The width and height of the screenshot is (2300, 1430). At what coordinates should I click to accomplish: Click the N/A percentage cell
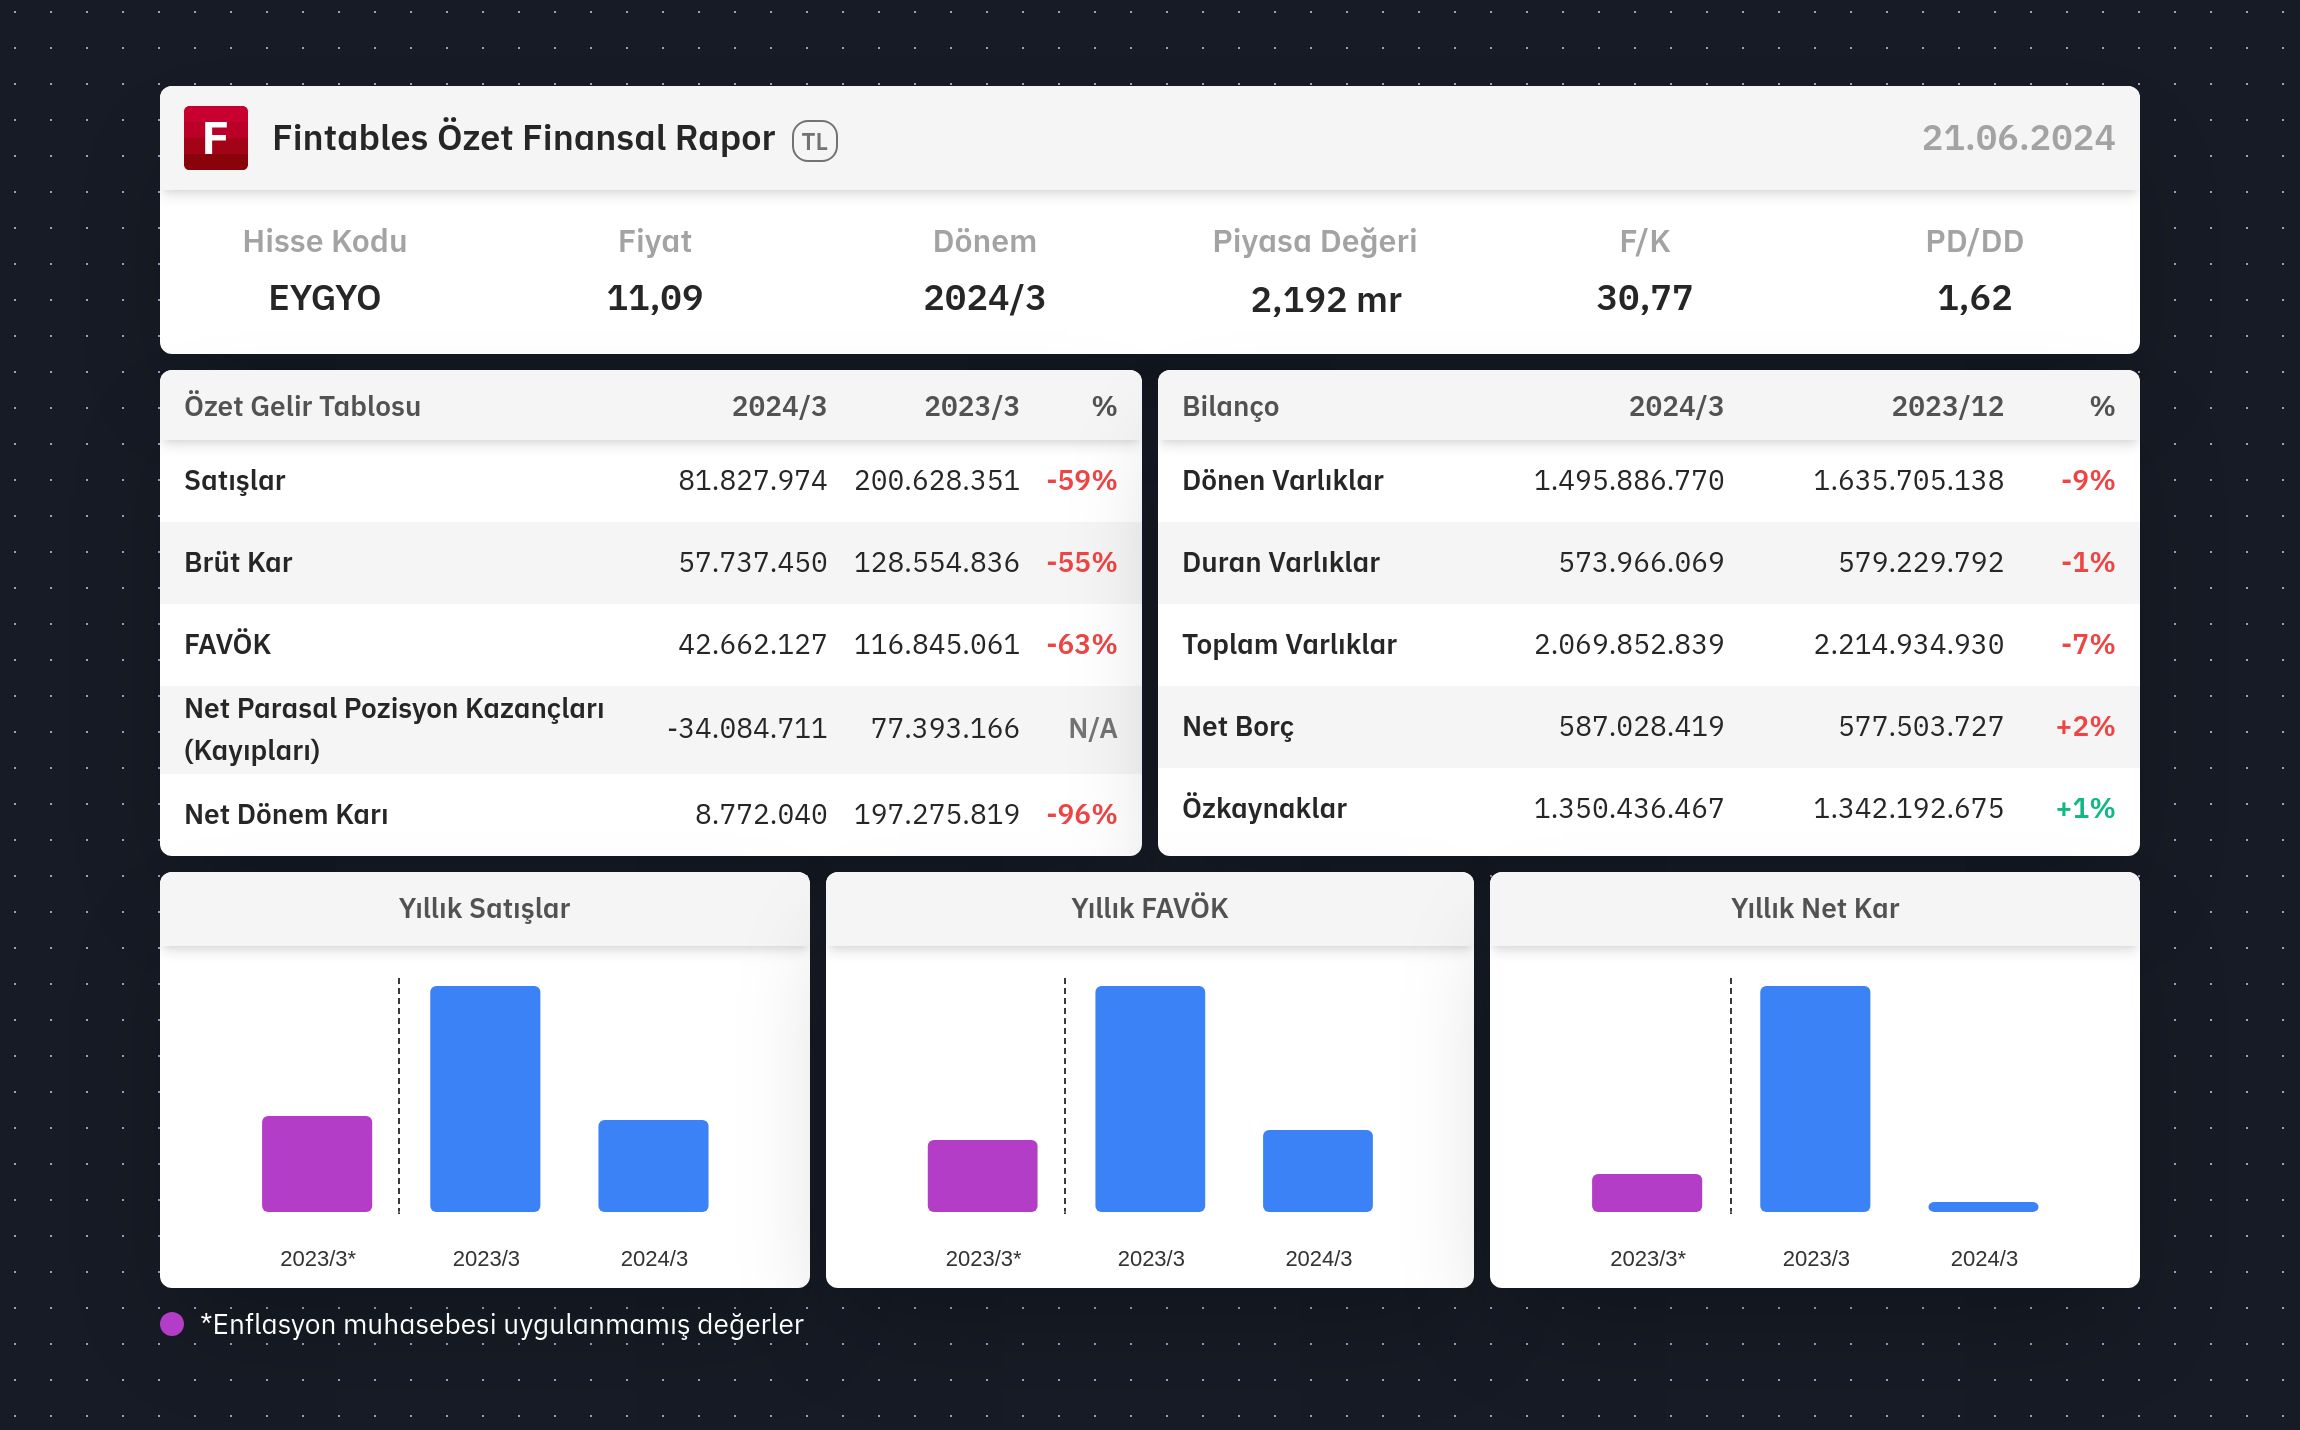click(x=1093, y=728)
